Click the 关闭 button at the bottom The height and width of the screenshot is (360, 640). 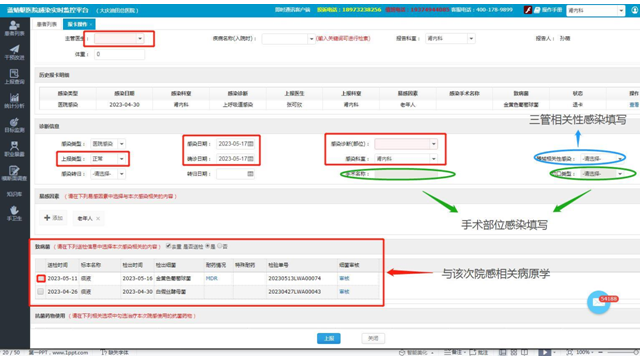pos(373,338)
